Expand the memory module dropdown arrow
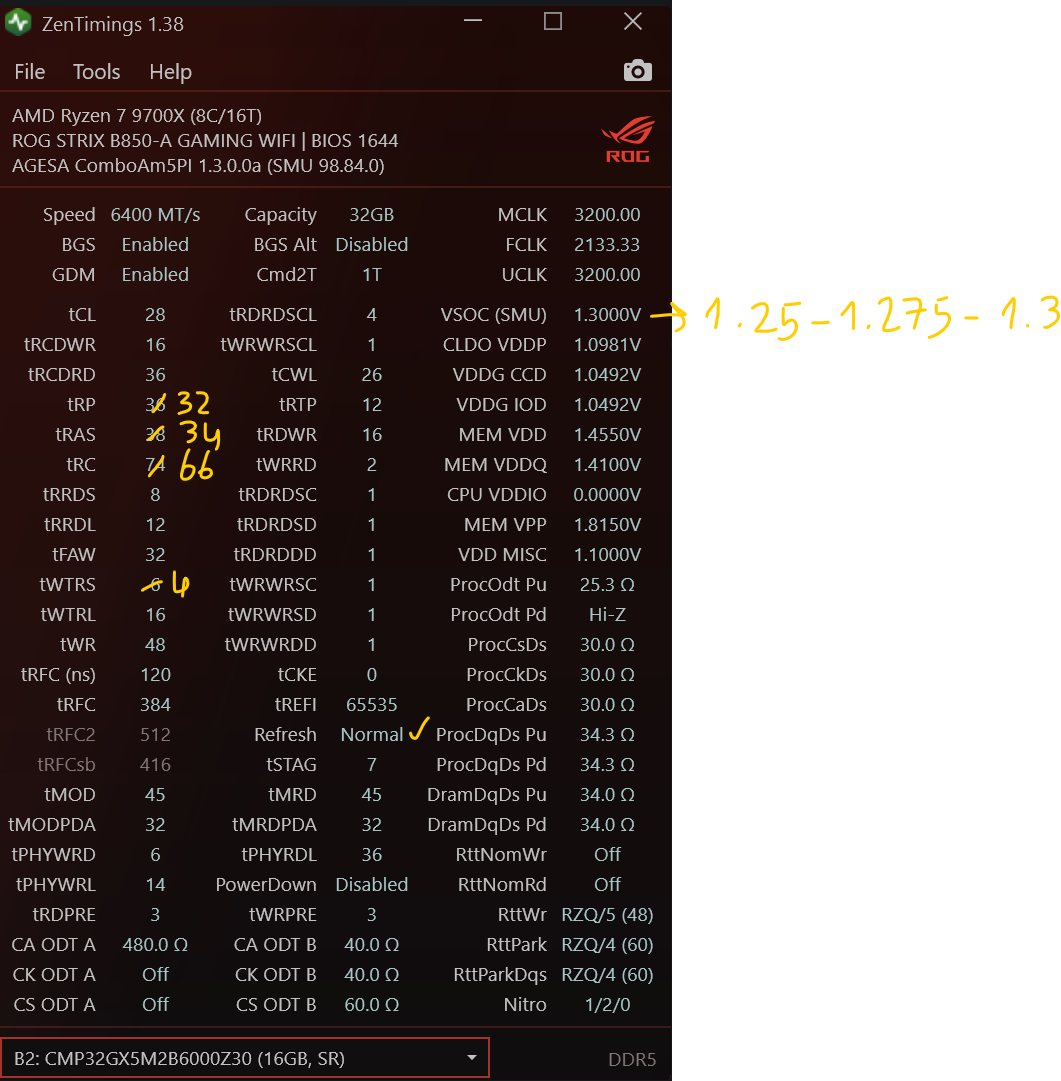Image resolution: width=1061 pixels, height=1081 pixels. 472,1058
